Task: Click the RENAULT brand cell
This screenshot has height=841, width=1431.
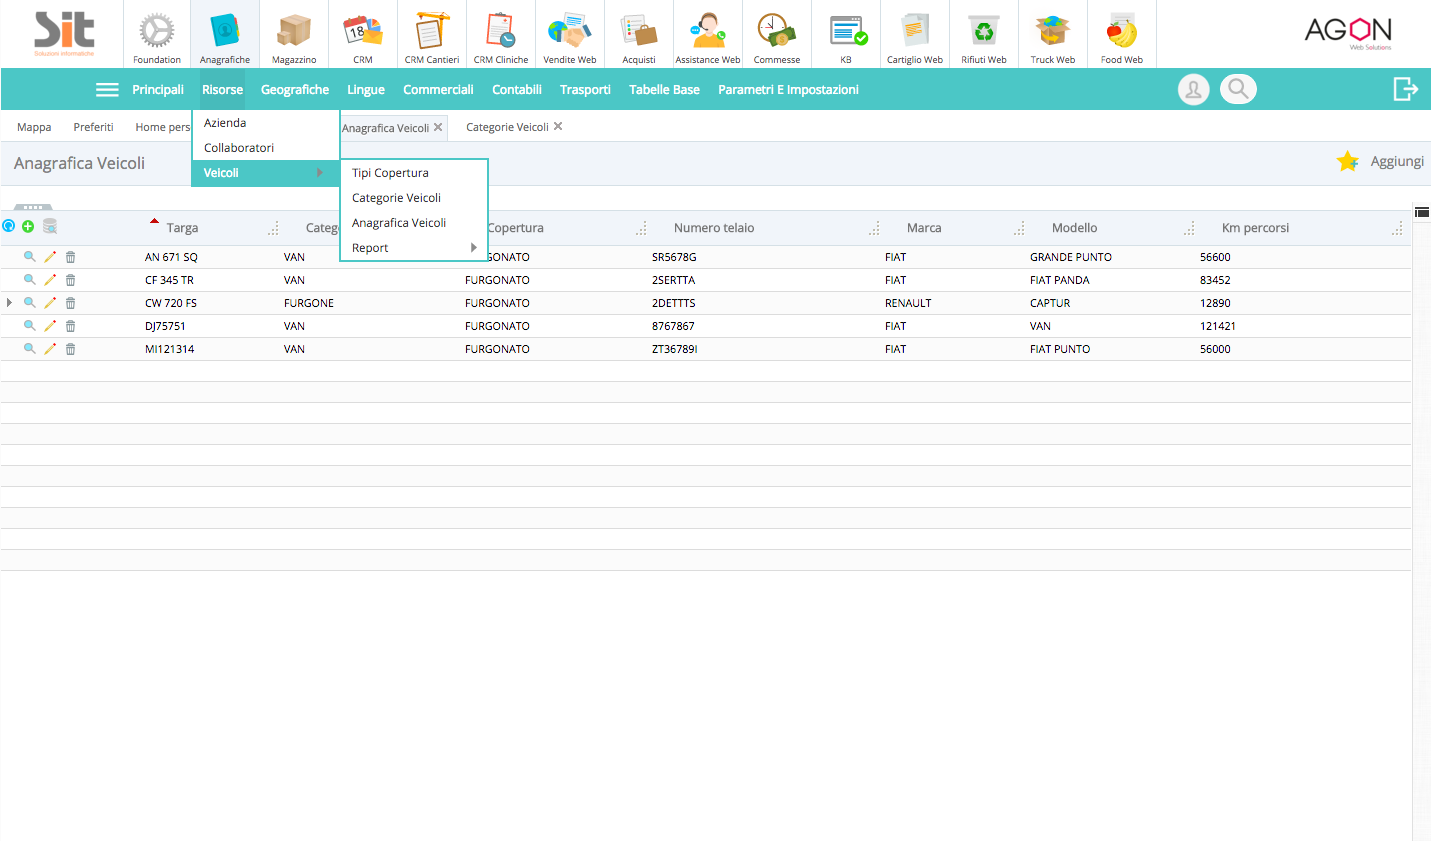Action: pyautogui.click(x=908, y=303)
